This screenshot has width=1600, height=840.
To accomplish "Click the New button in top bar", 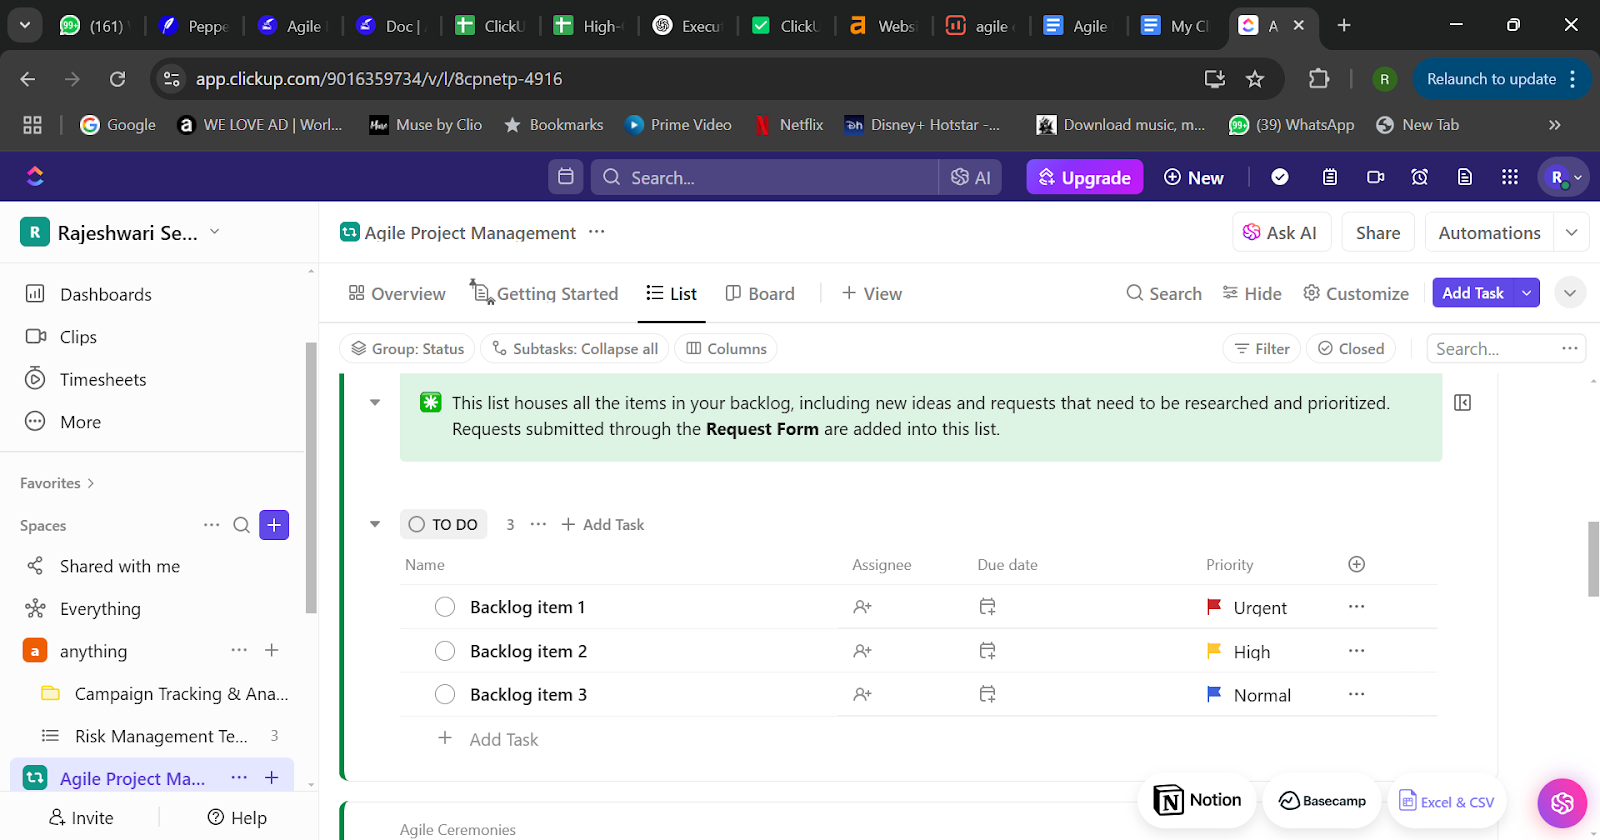I will [1194, 177].
